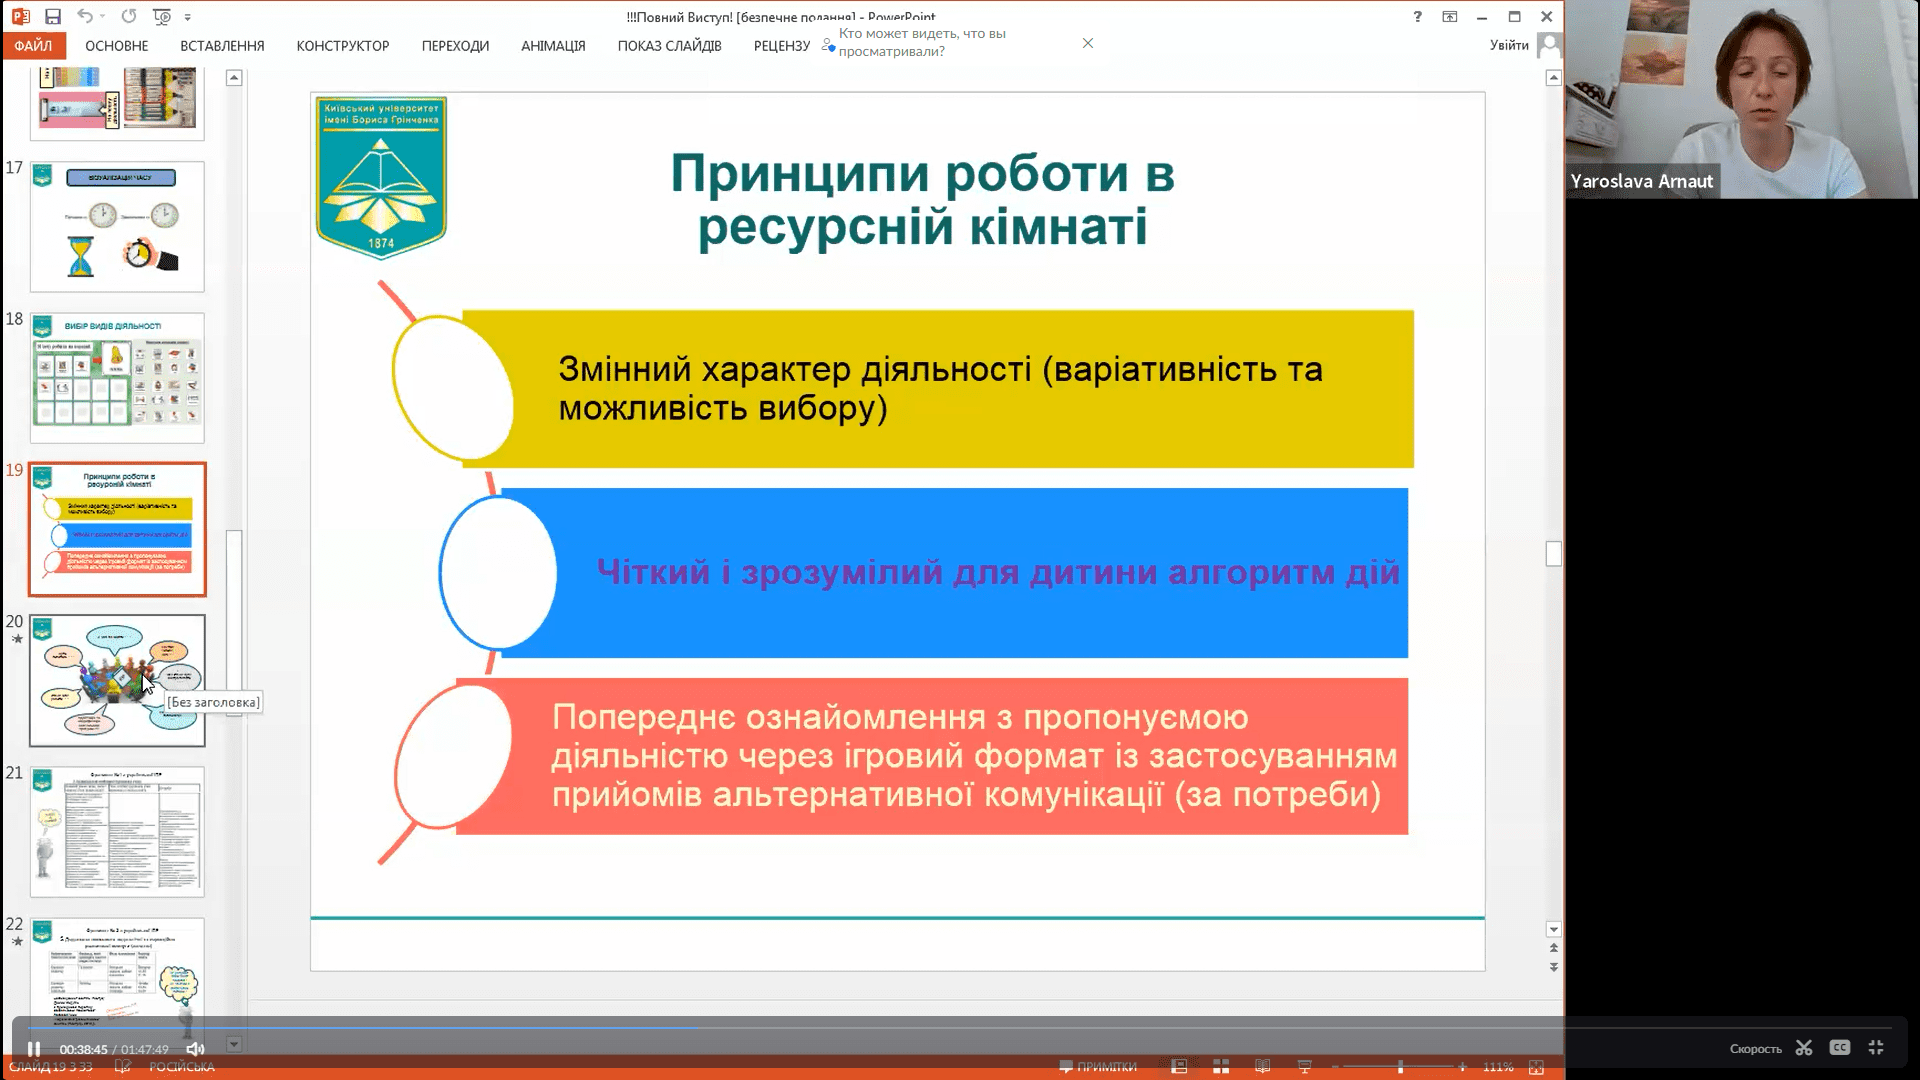
Task: Switch to the АНІМАЦІЯ tab
Action: coord(552,45)
